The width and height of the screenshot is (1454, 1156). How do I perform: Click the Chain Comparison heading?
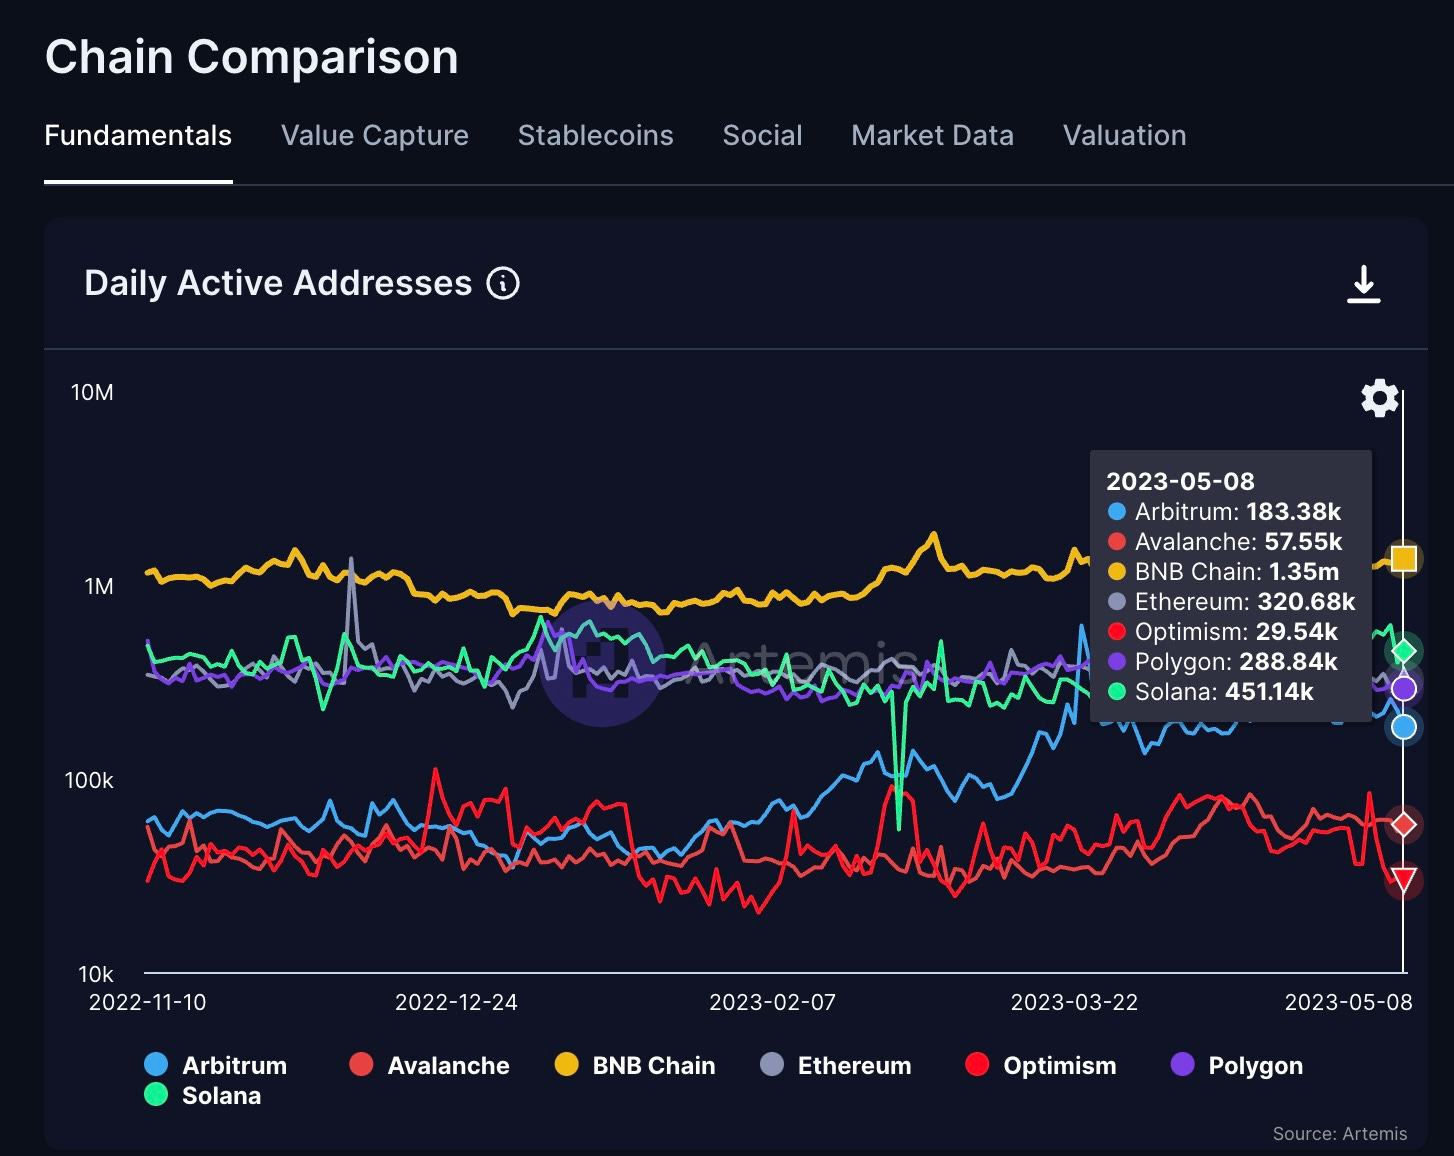pos(252,57)
